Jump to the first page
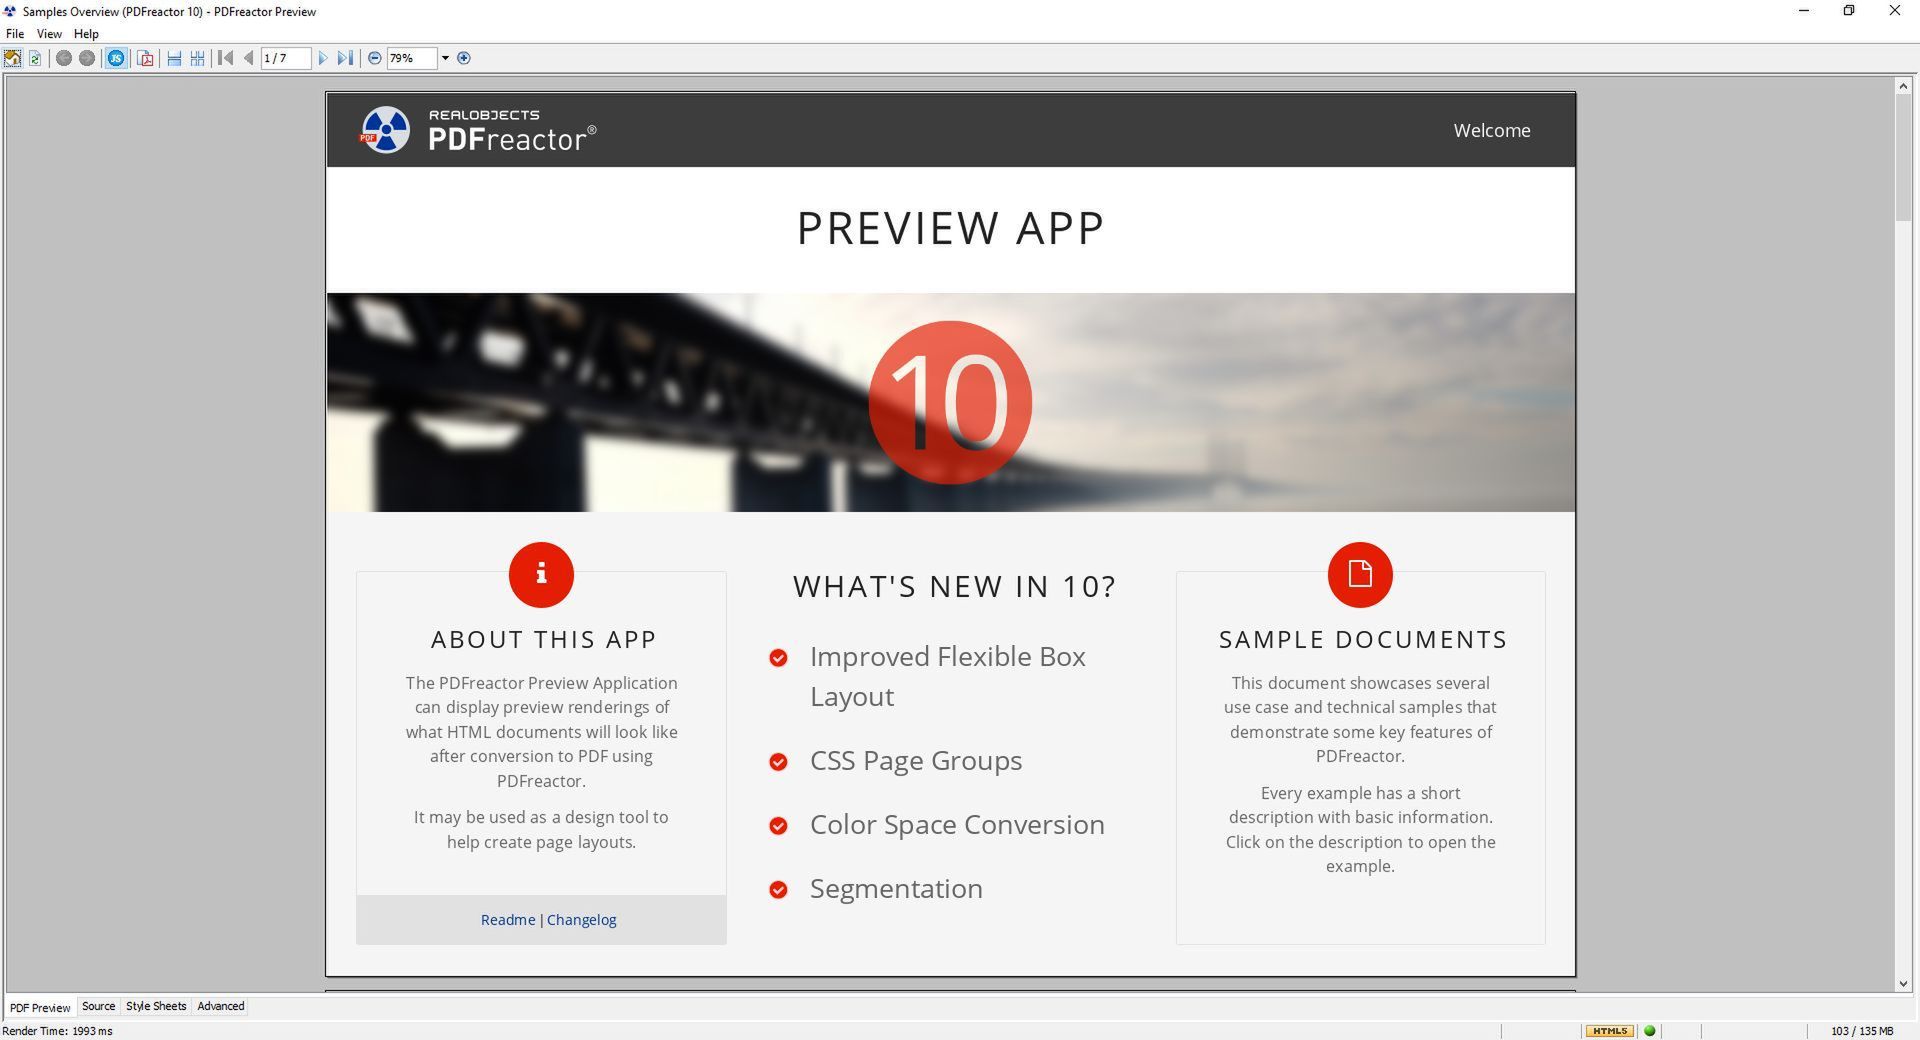The width and height of the screenshot is (1920, 1040). (x=224, y=58)
